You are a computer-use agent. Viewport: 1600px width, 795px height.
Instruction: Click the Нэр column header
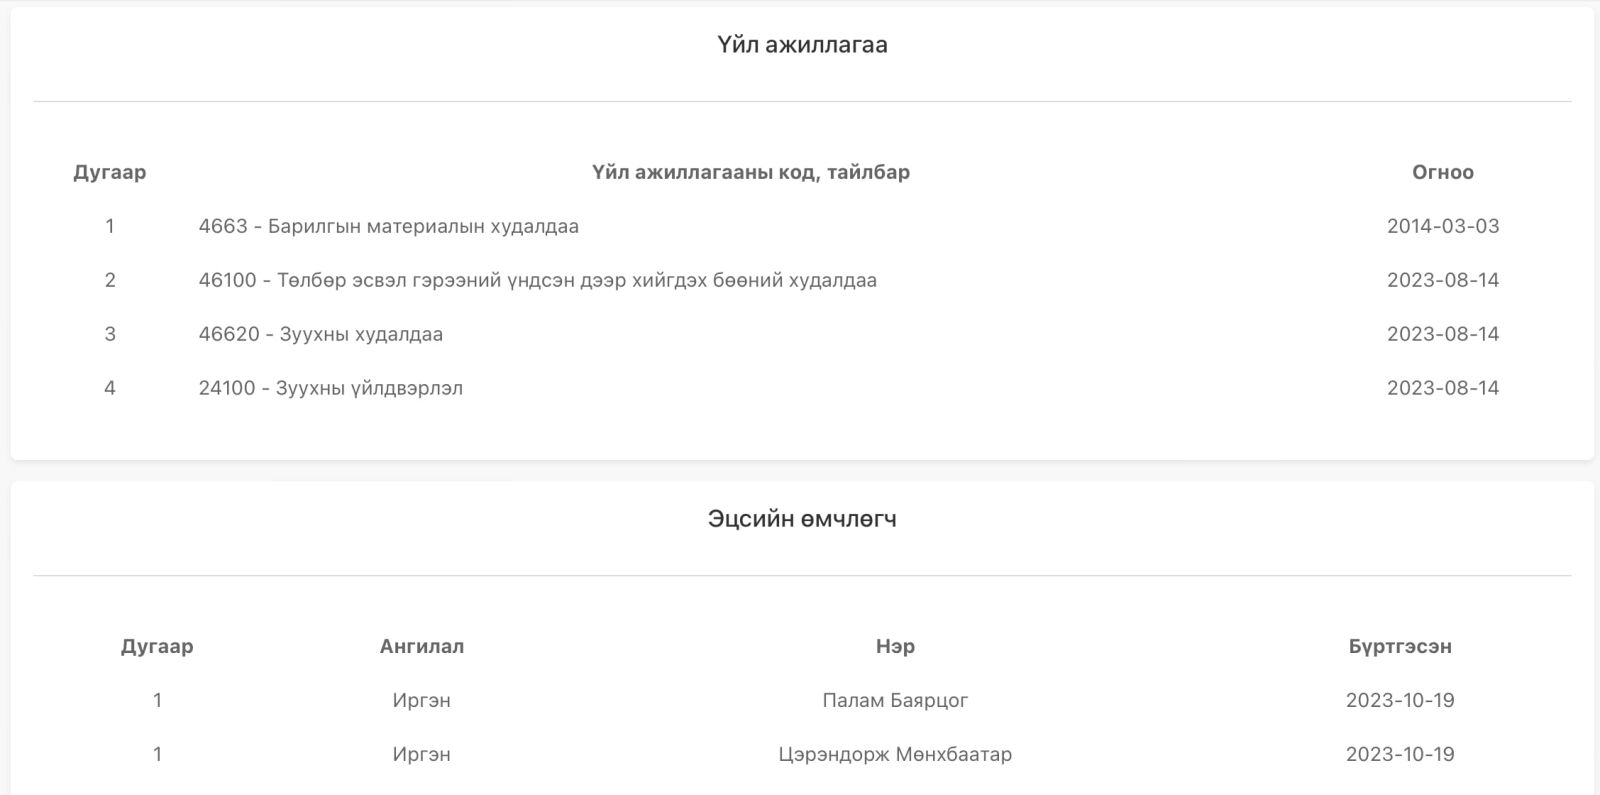pos(895,646)
